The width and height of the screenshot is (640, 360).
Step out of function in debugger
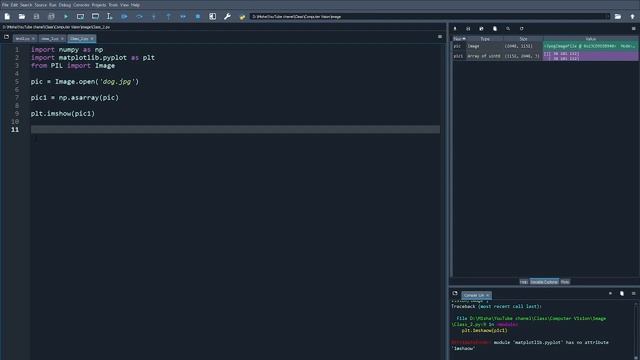[169, 17]
